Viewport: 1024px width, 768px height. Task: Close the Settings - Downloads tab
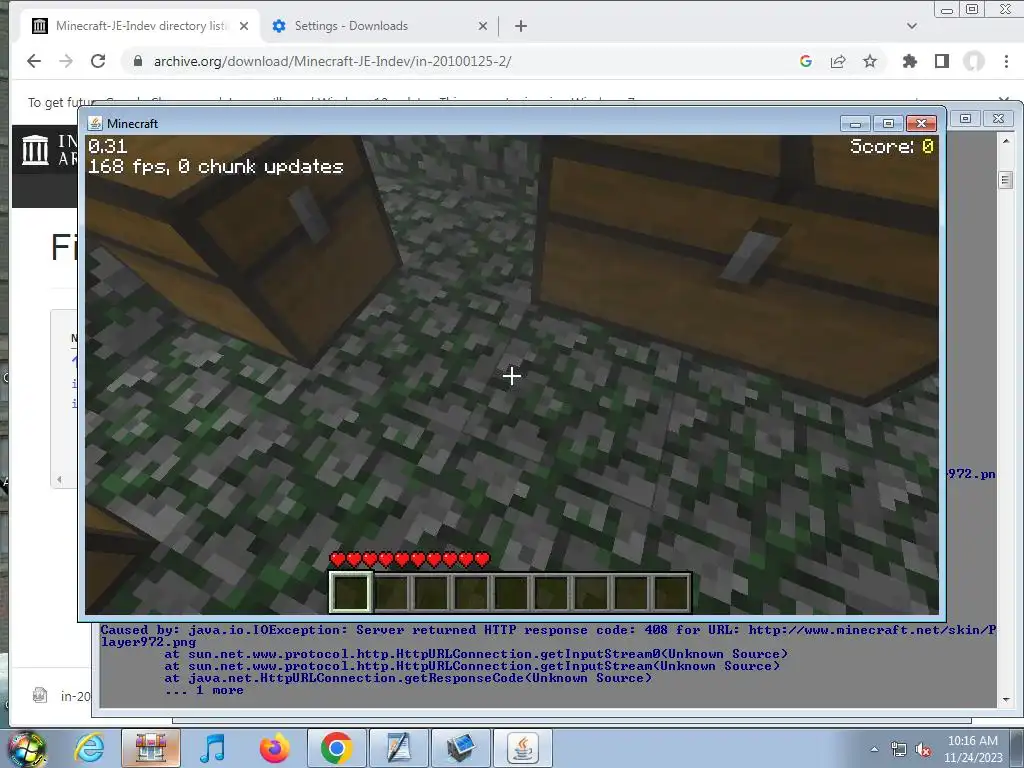coord(483,26)
